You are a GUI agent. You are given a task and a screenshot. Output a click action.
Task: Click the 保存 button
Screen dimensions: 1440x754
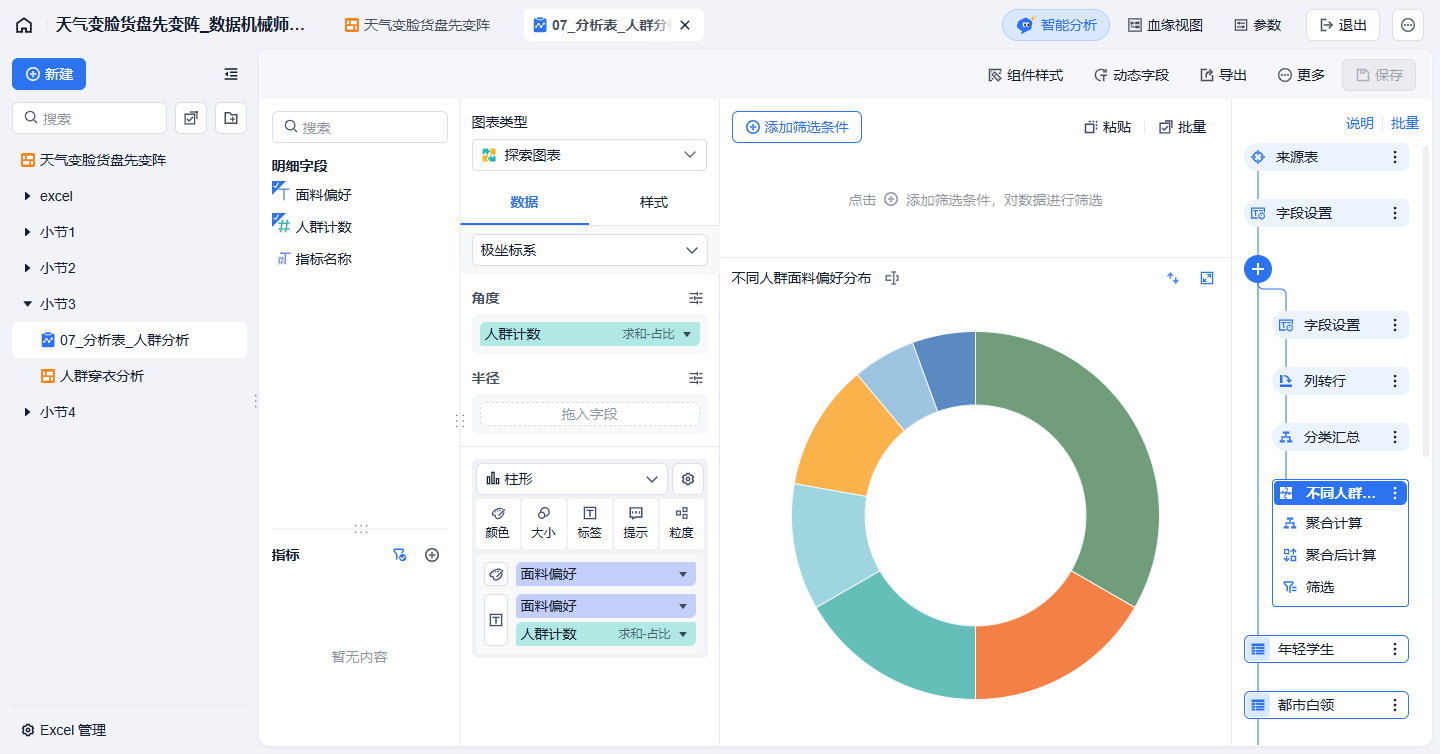[1379, 75]
